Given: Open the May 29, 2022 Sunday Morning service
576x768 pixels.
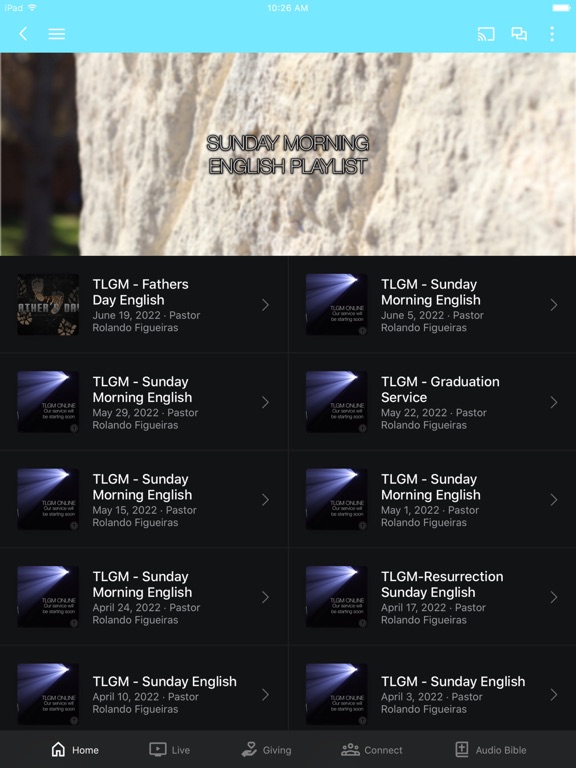Looking at the screenshot, I should point(144,402).
